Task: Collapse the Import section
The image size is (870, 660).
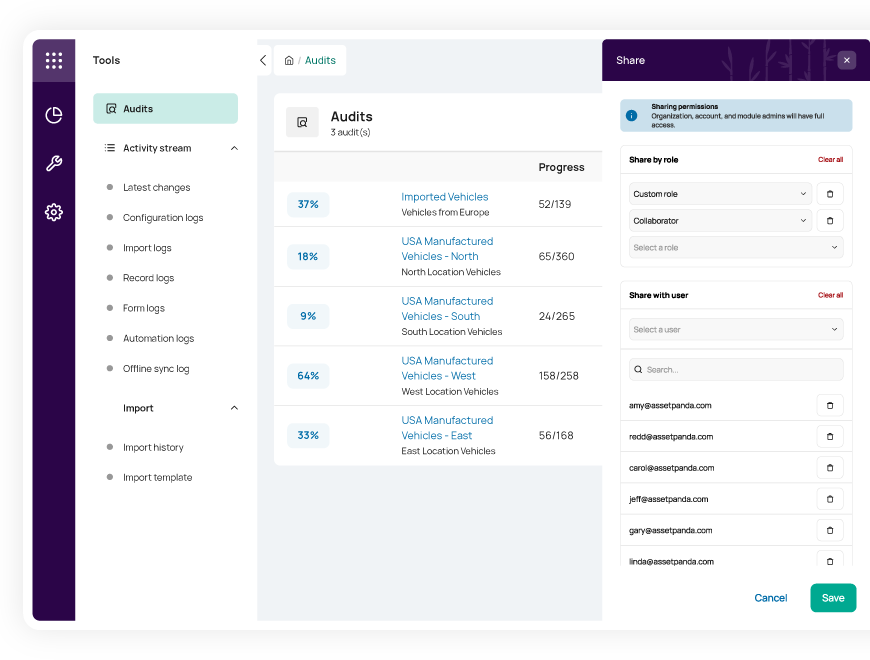Action: (235, 408)
